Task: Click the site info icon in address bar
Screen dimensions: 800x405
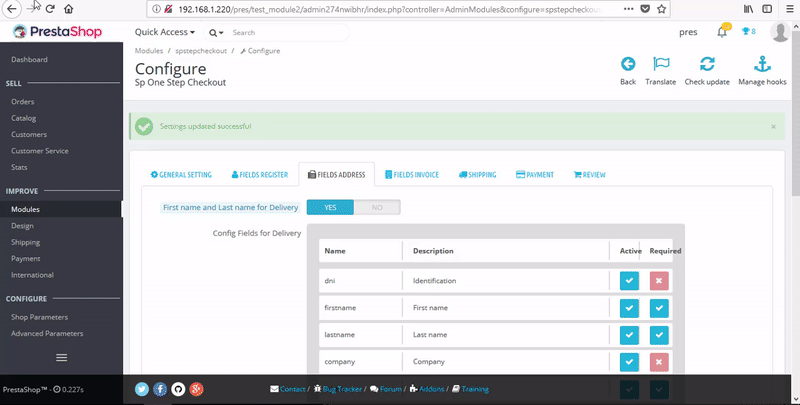Action: (157, 9)
